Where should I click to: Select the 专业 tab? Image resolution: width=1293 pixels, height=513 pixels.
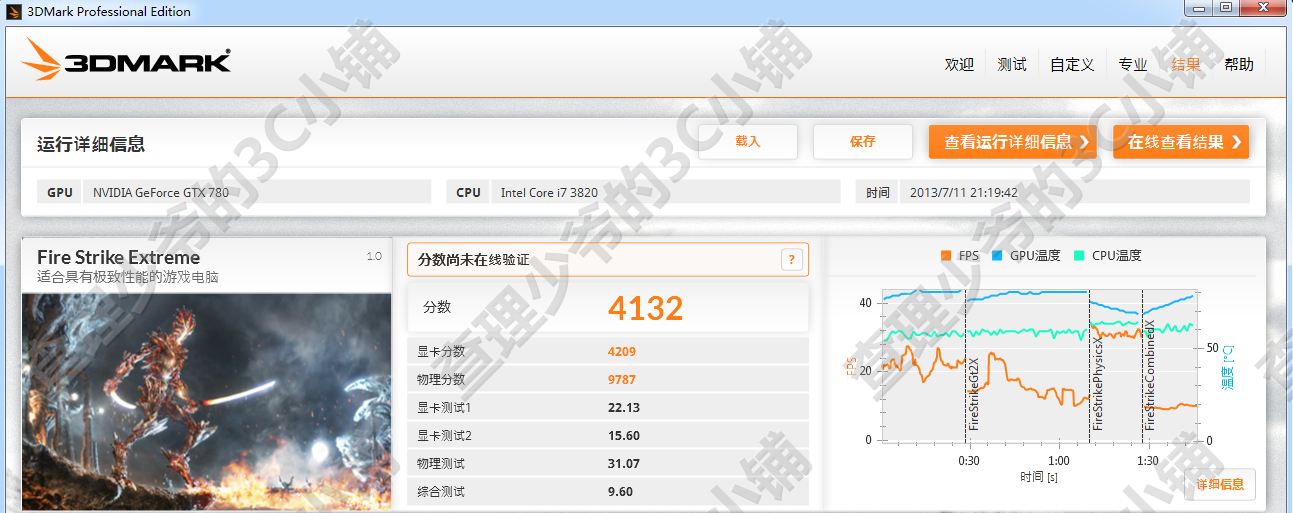tap(1133, 64)
